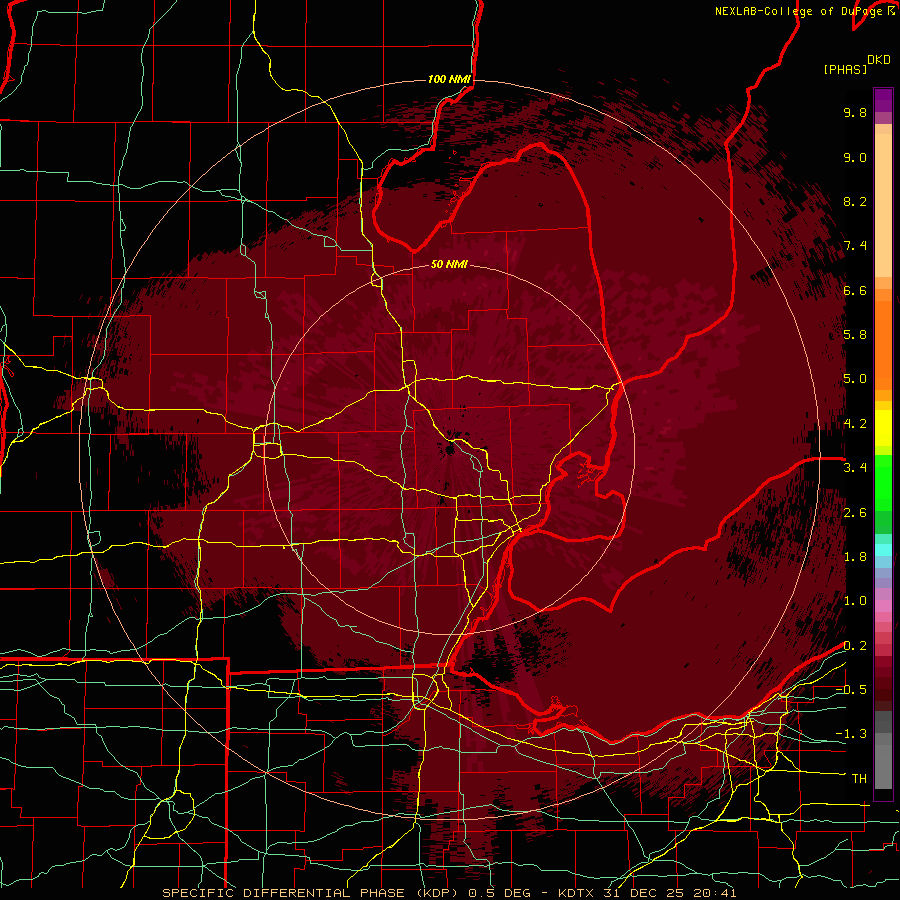Select the 5.8 legend value

855,335
